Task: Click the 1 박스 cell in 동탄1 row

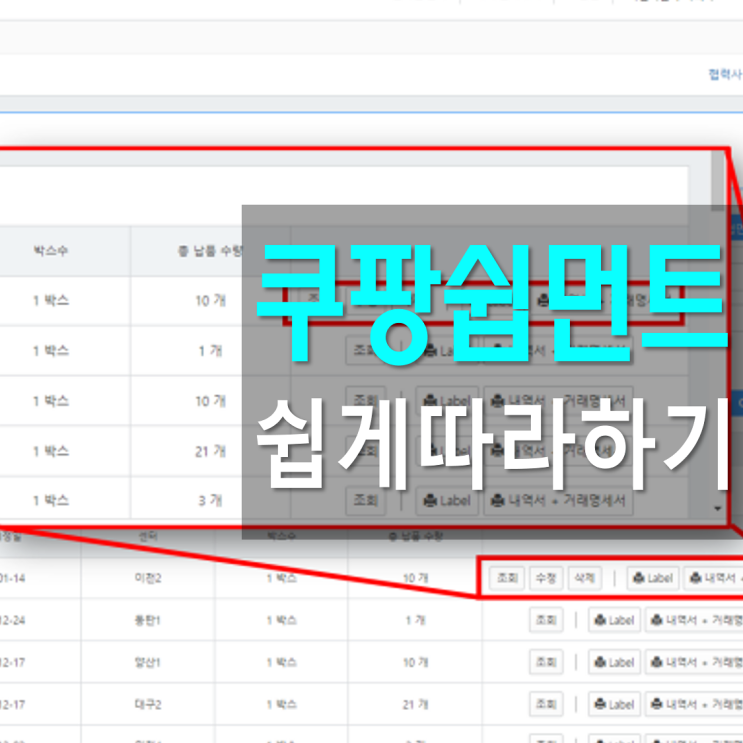Action: click(281, 620)
